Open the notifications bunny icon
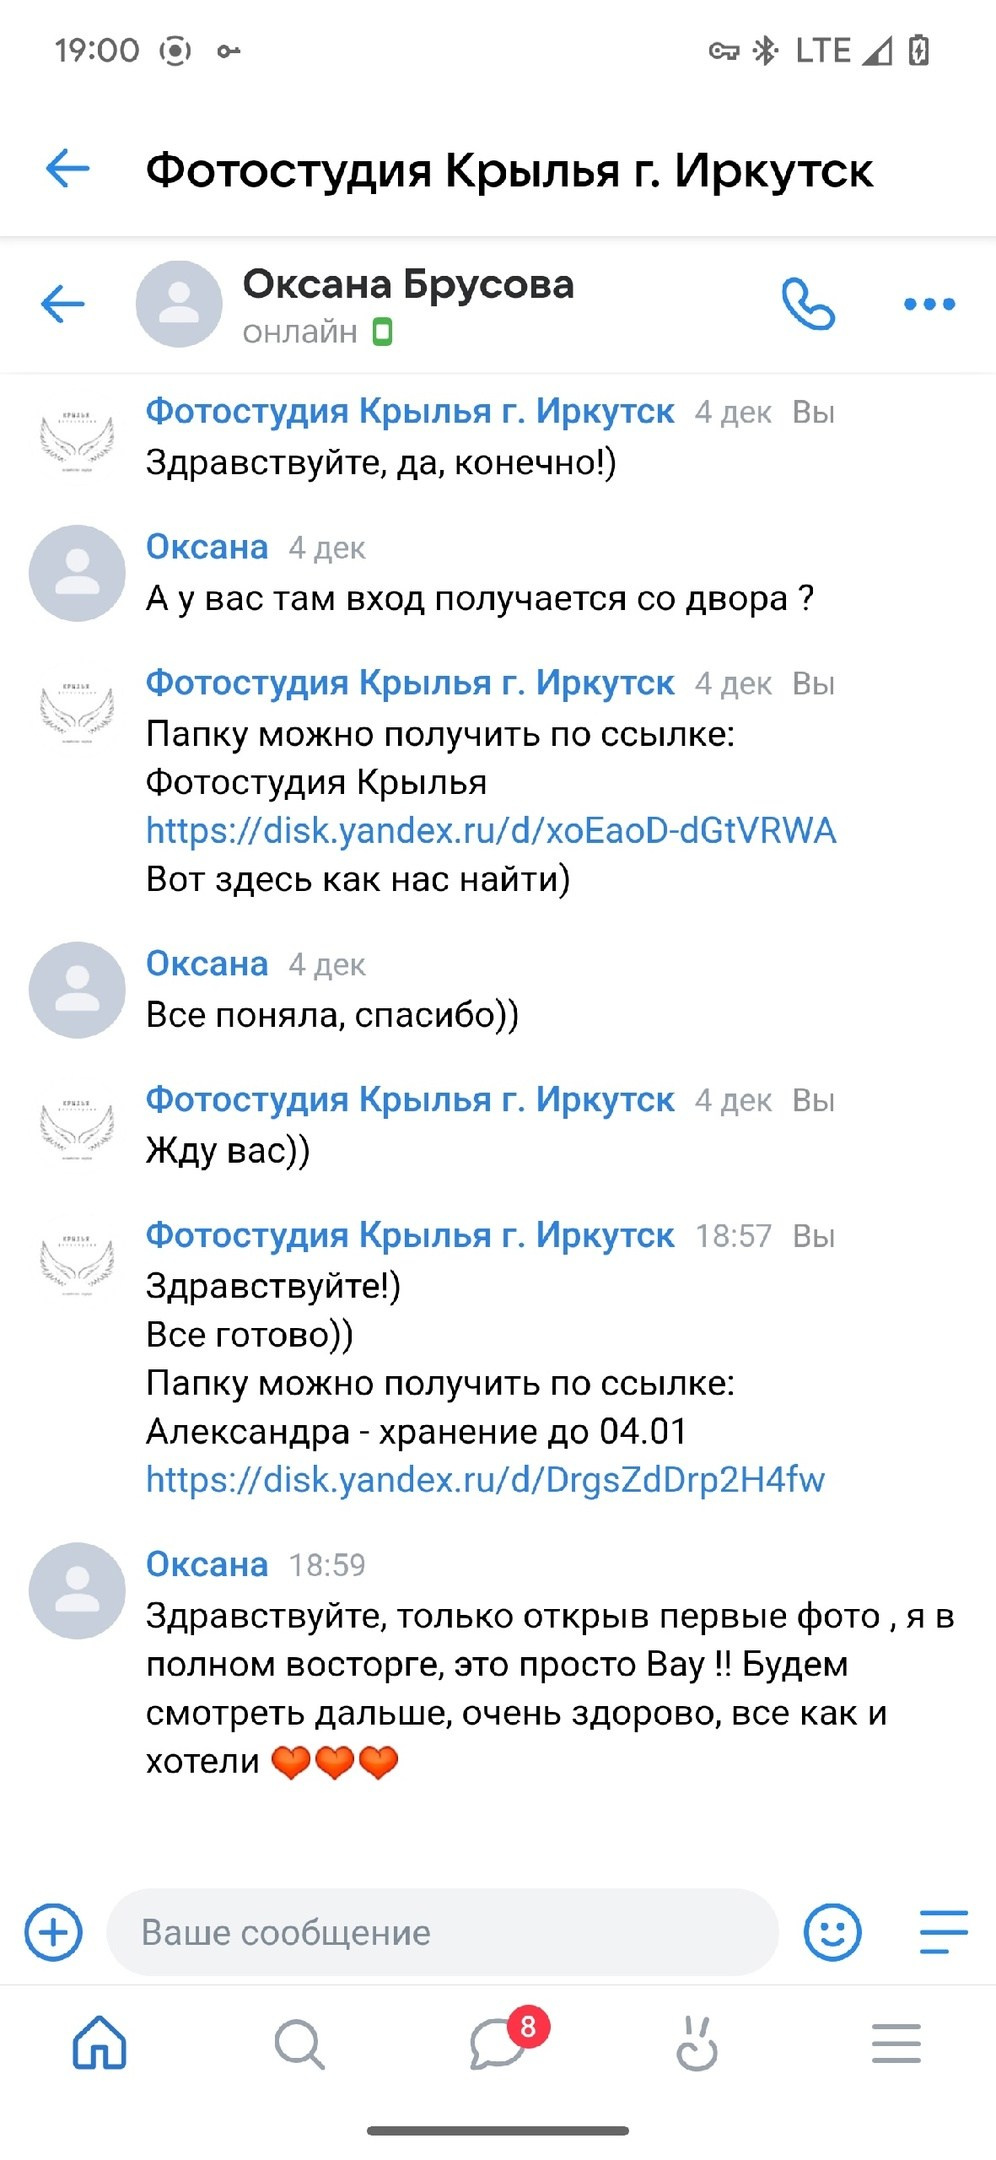Image resolution: width=996 pixels, height=2160 pixels. click(697, 2043)
